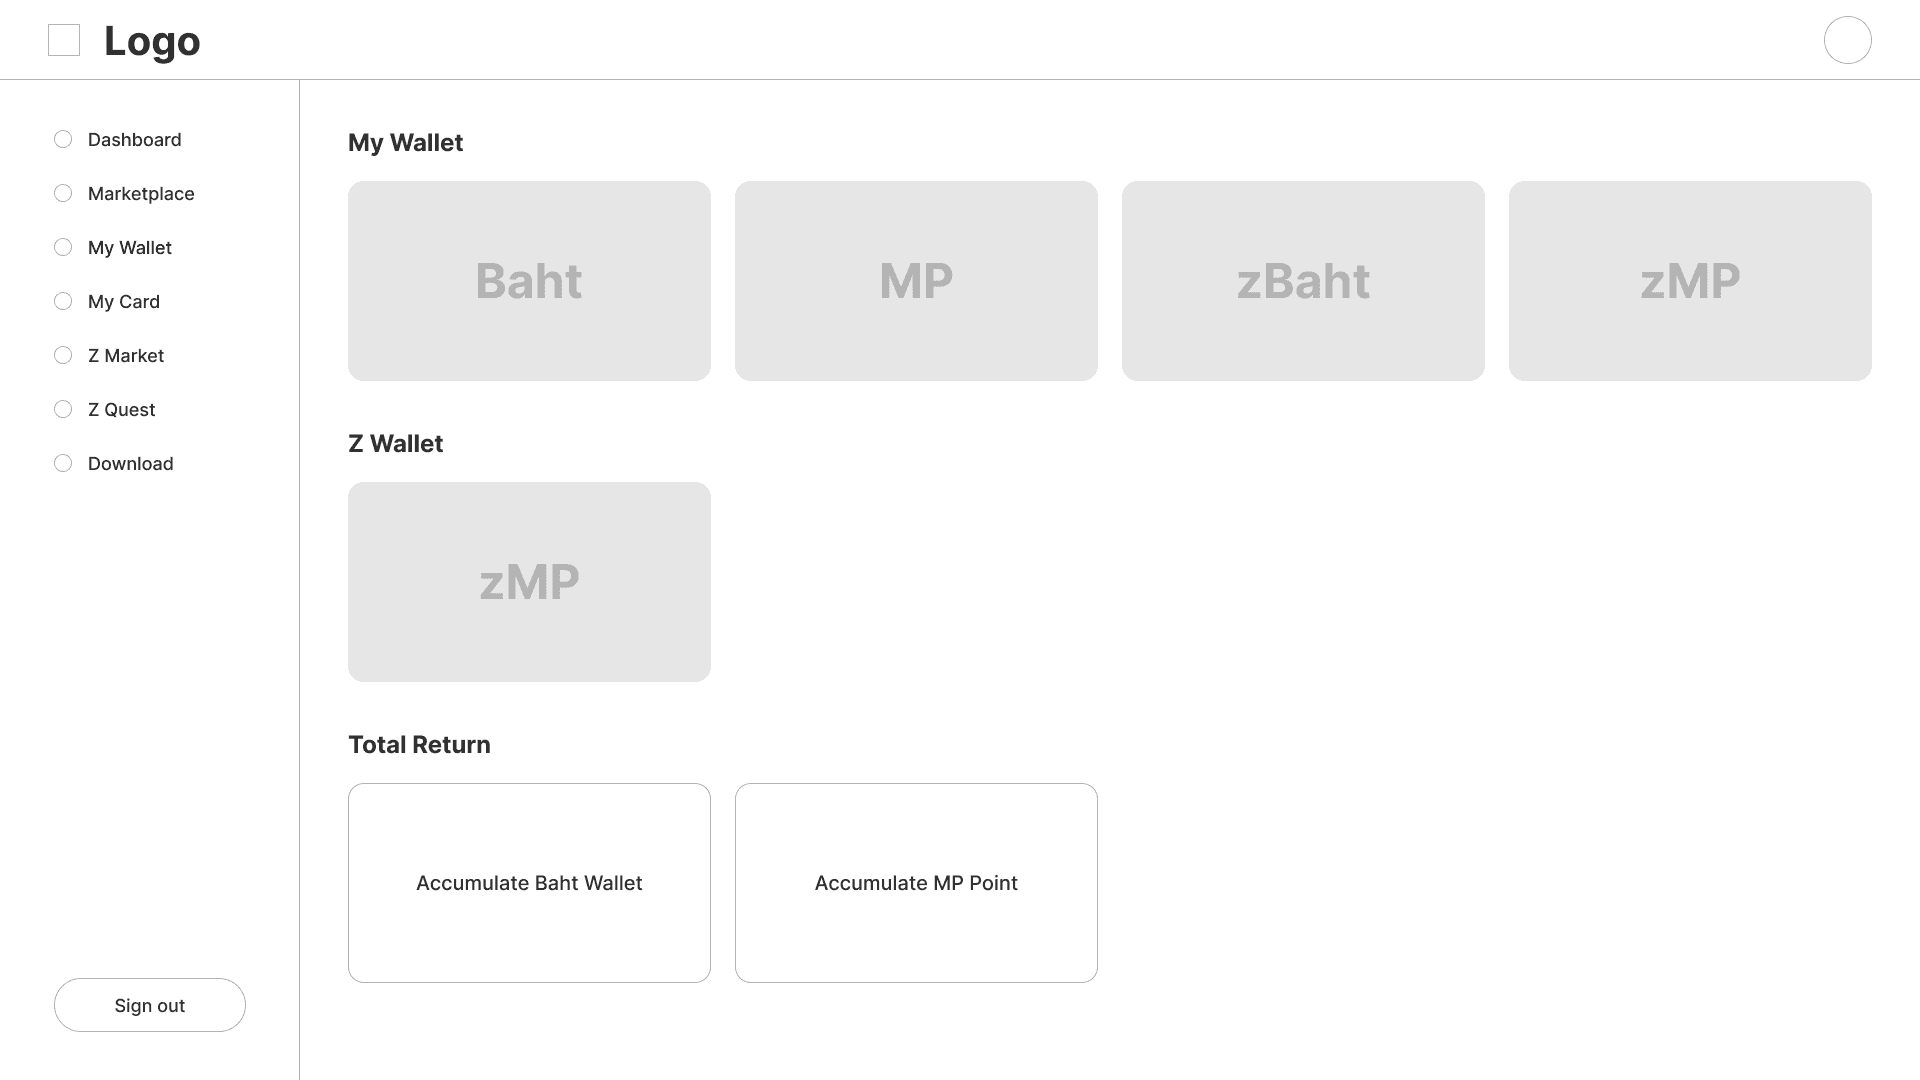Click the Sign out button
The height and width of the screenshot is (1080, 1920).
pos(149,1005)
